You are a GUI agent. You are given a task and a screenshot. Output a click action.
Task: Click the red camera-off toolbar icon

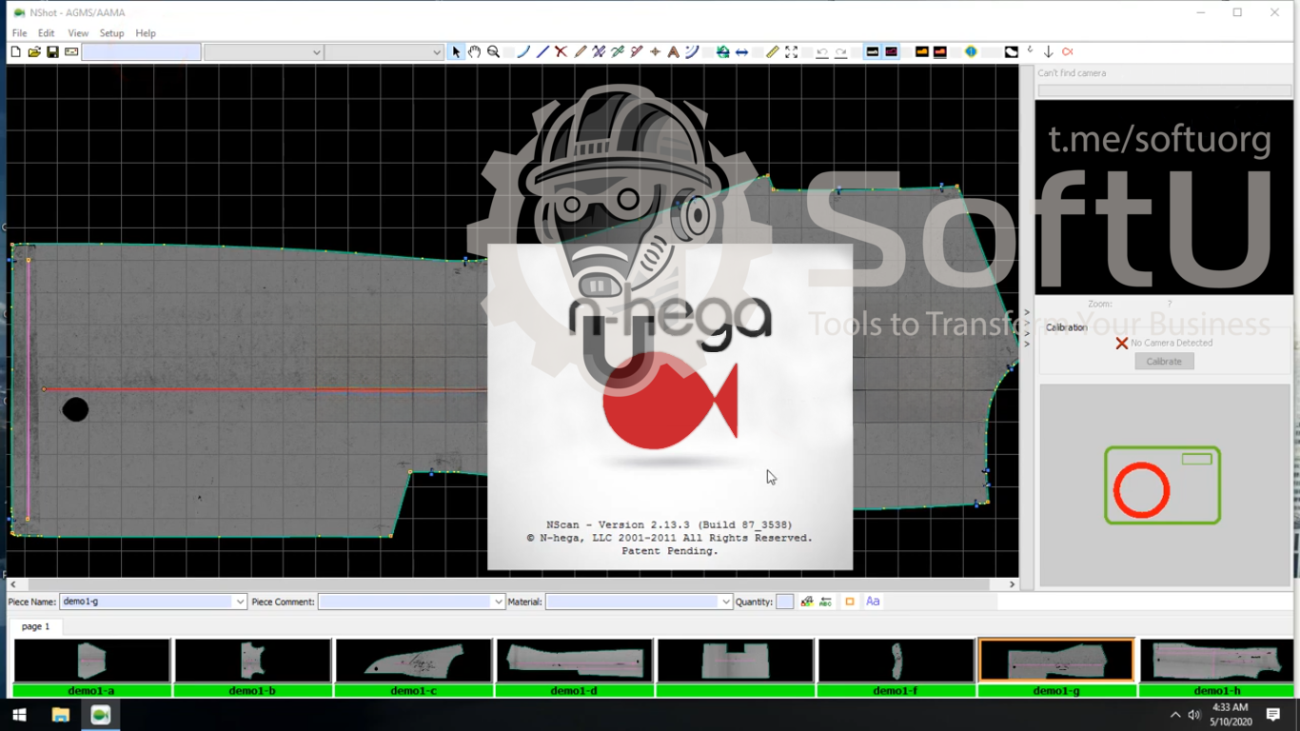1067,52
